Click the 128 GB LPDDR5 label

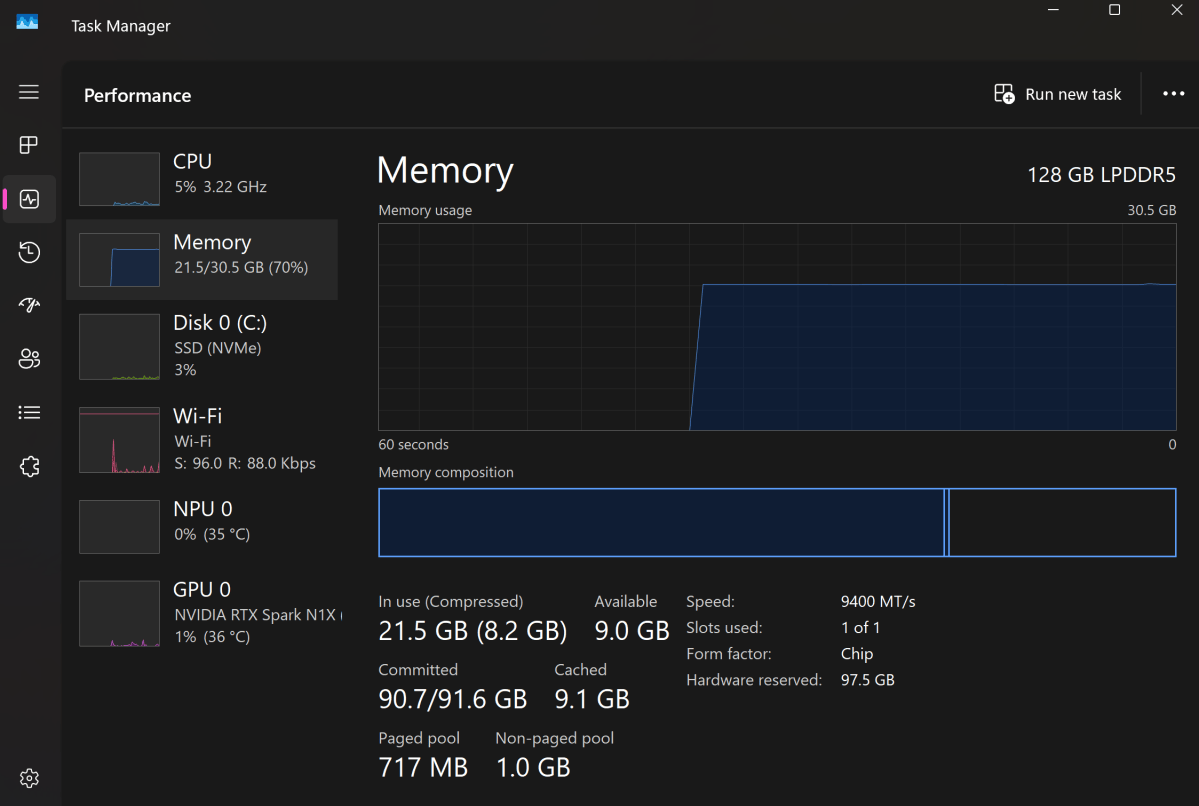coord(1101,175)
